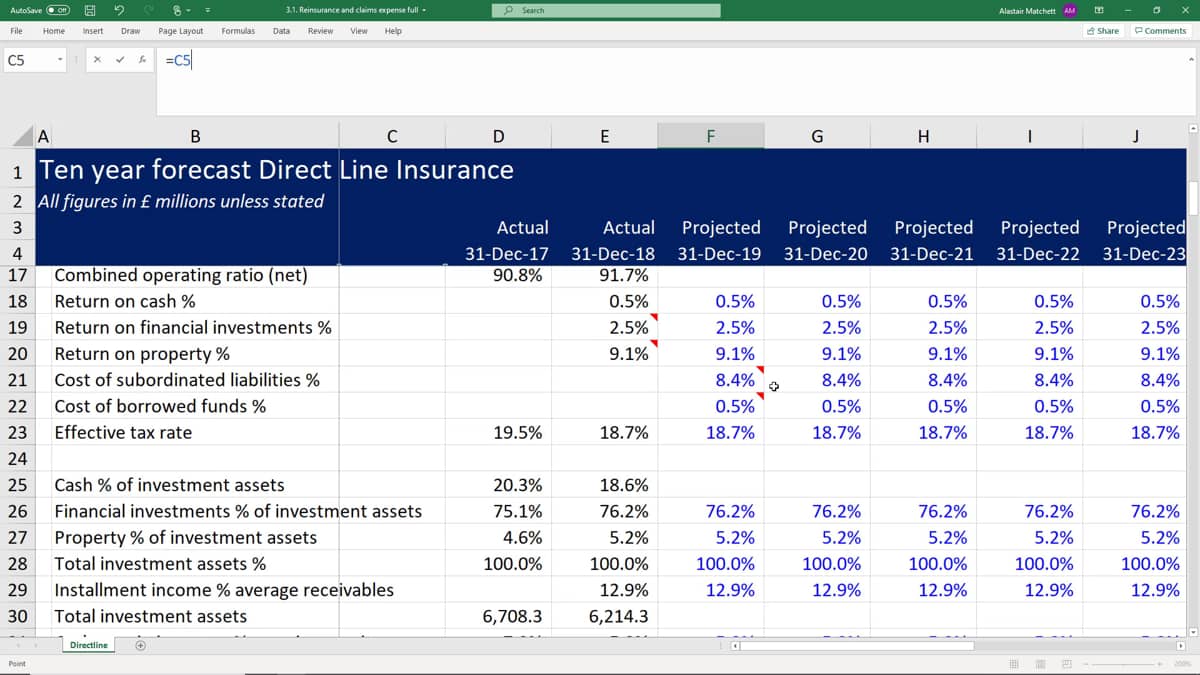Image resolution: width=1200 pixels, height=675 pixels.
Task: Click the zoom in plus button
Action: coord(1160,664)
